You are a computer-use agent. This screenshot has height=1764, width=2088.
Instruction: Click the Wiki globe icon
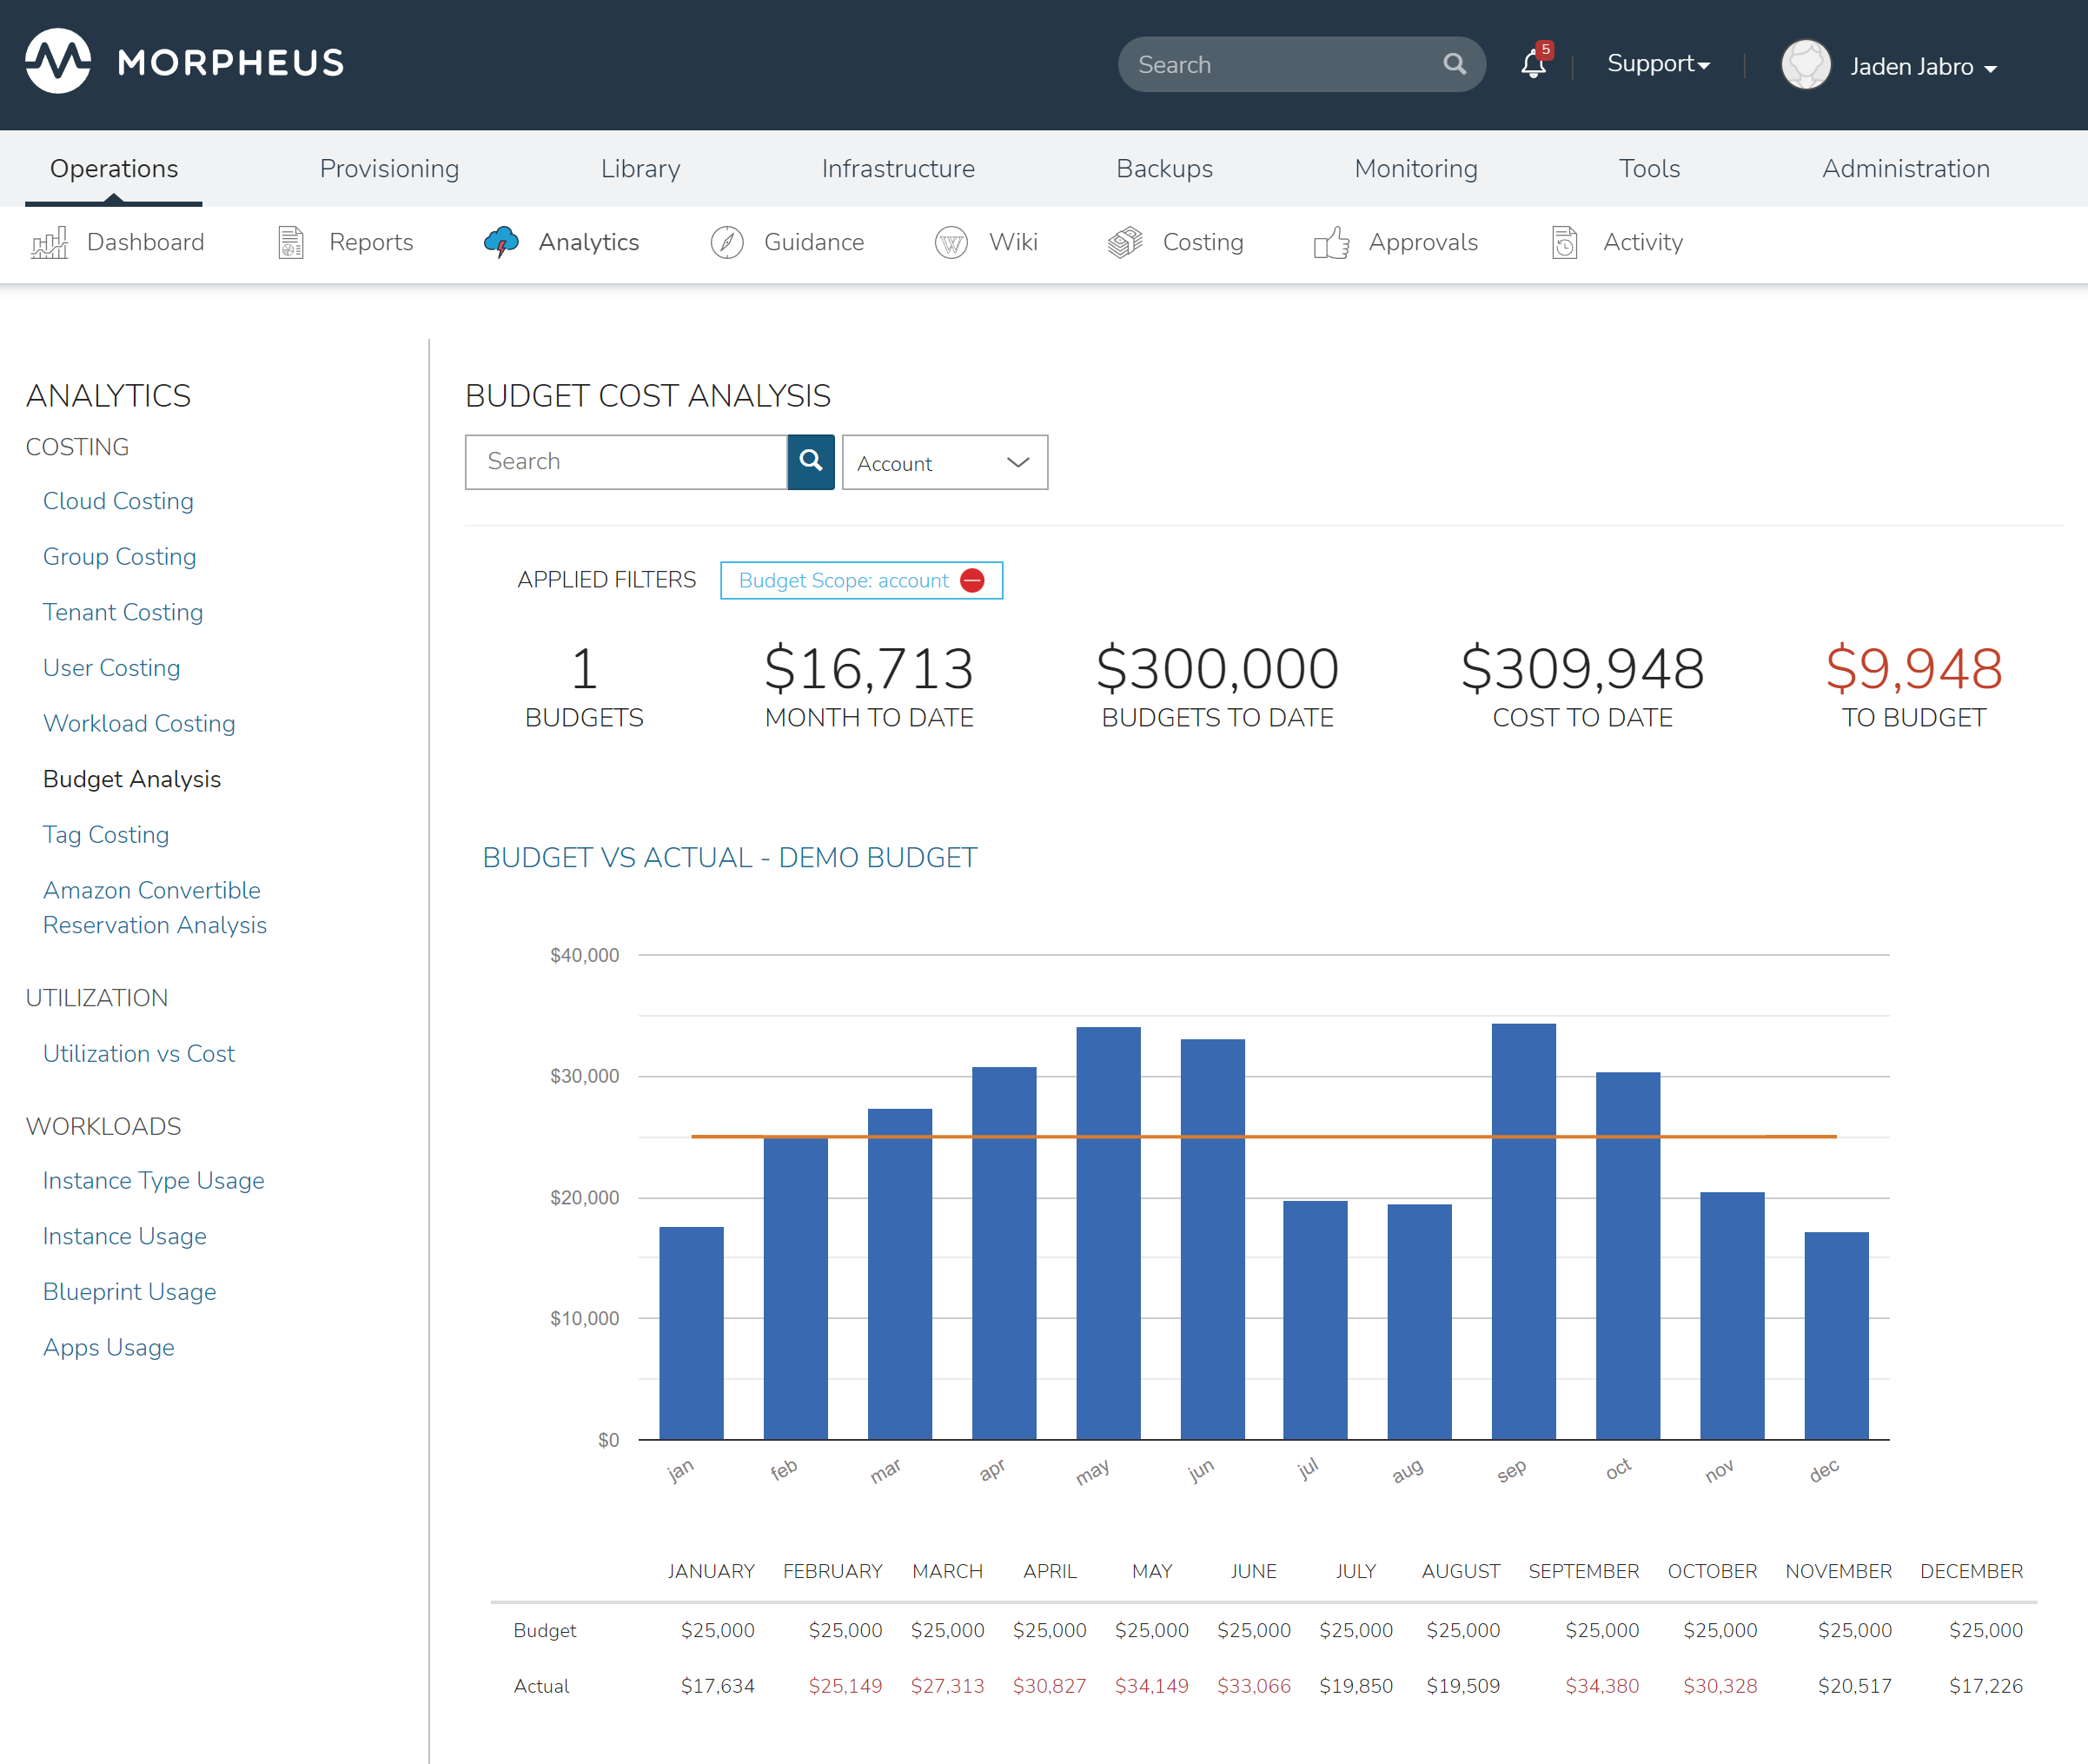click(x=951, y=243)
